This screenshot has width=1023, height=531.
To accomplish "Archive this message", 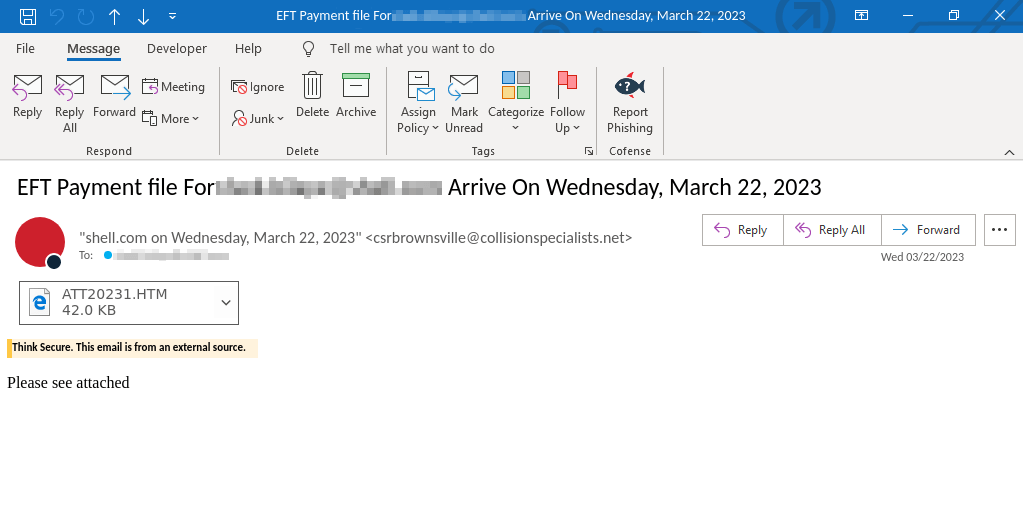I will tap(356, 95).
